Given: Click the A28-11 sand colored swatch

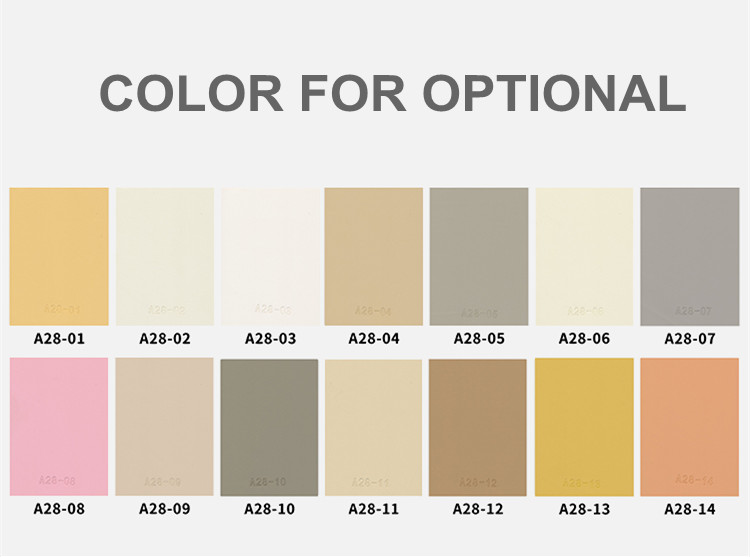Looking at the screenshot, I should point(374,427).
